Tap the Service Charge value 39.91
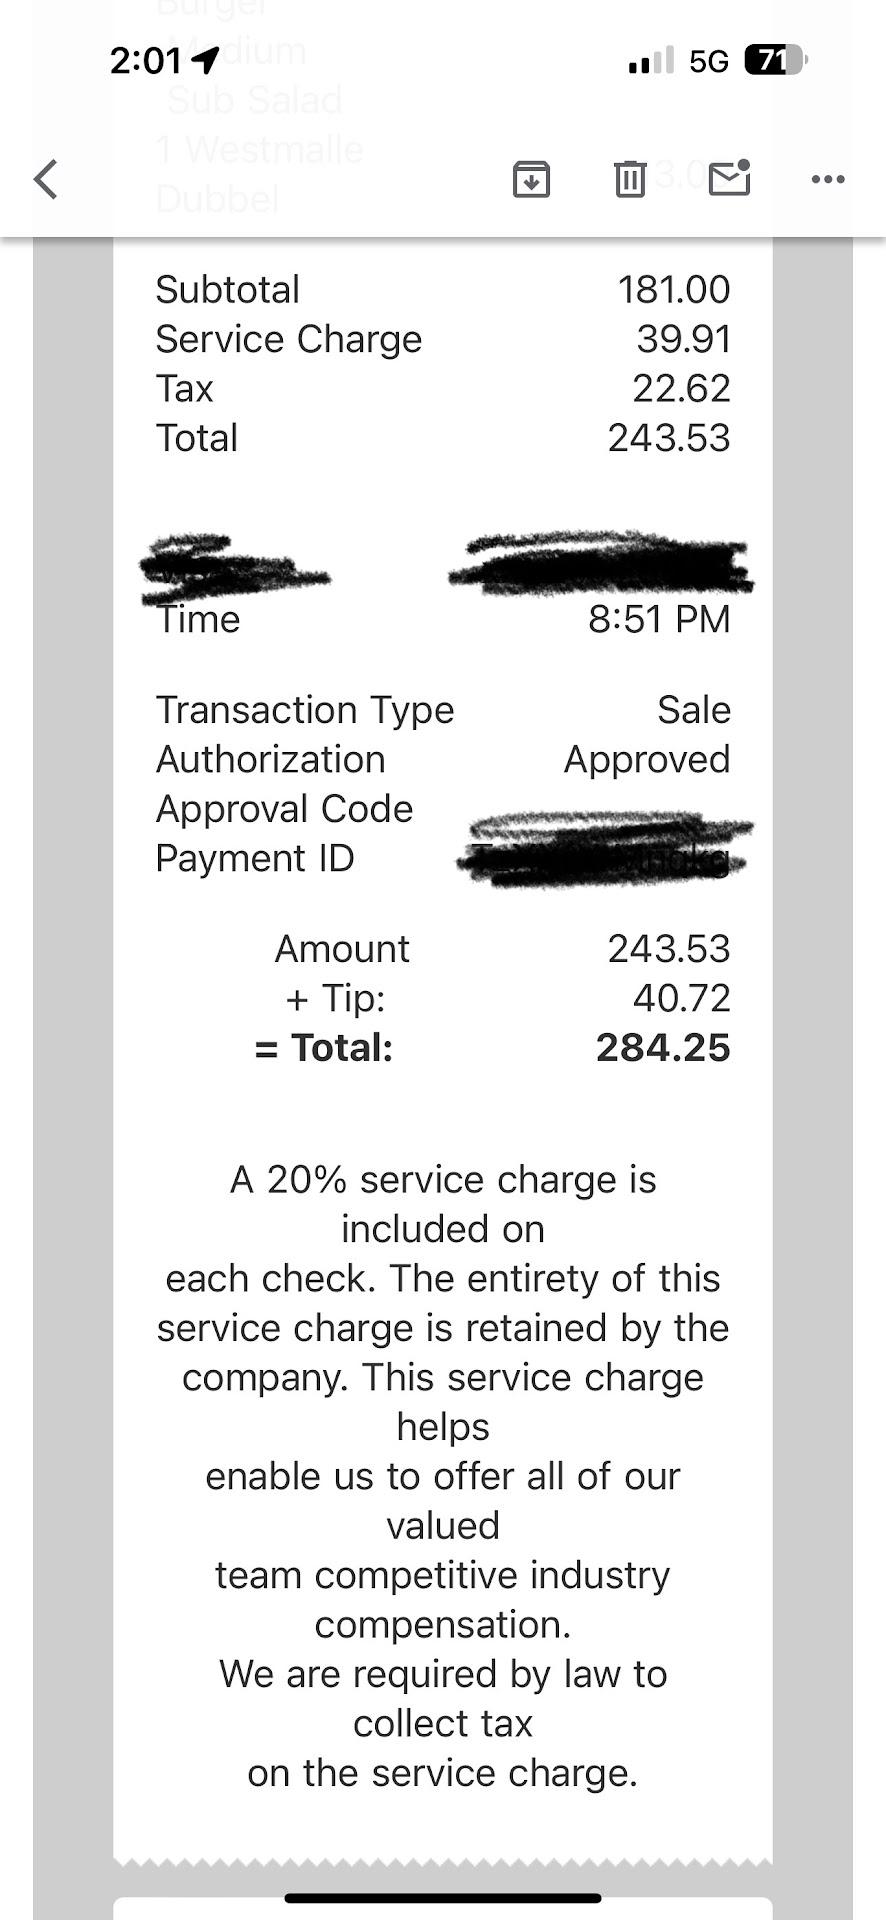The width and height of the screenshot is (886, 1920). tap(683, 339)
